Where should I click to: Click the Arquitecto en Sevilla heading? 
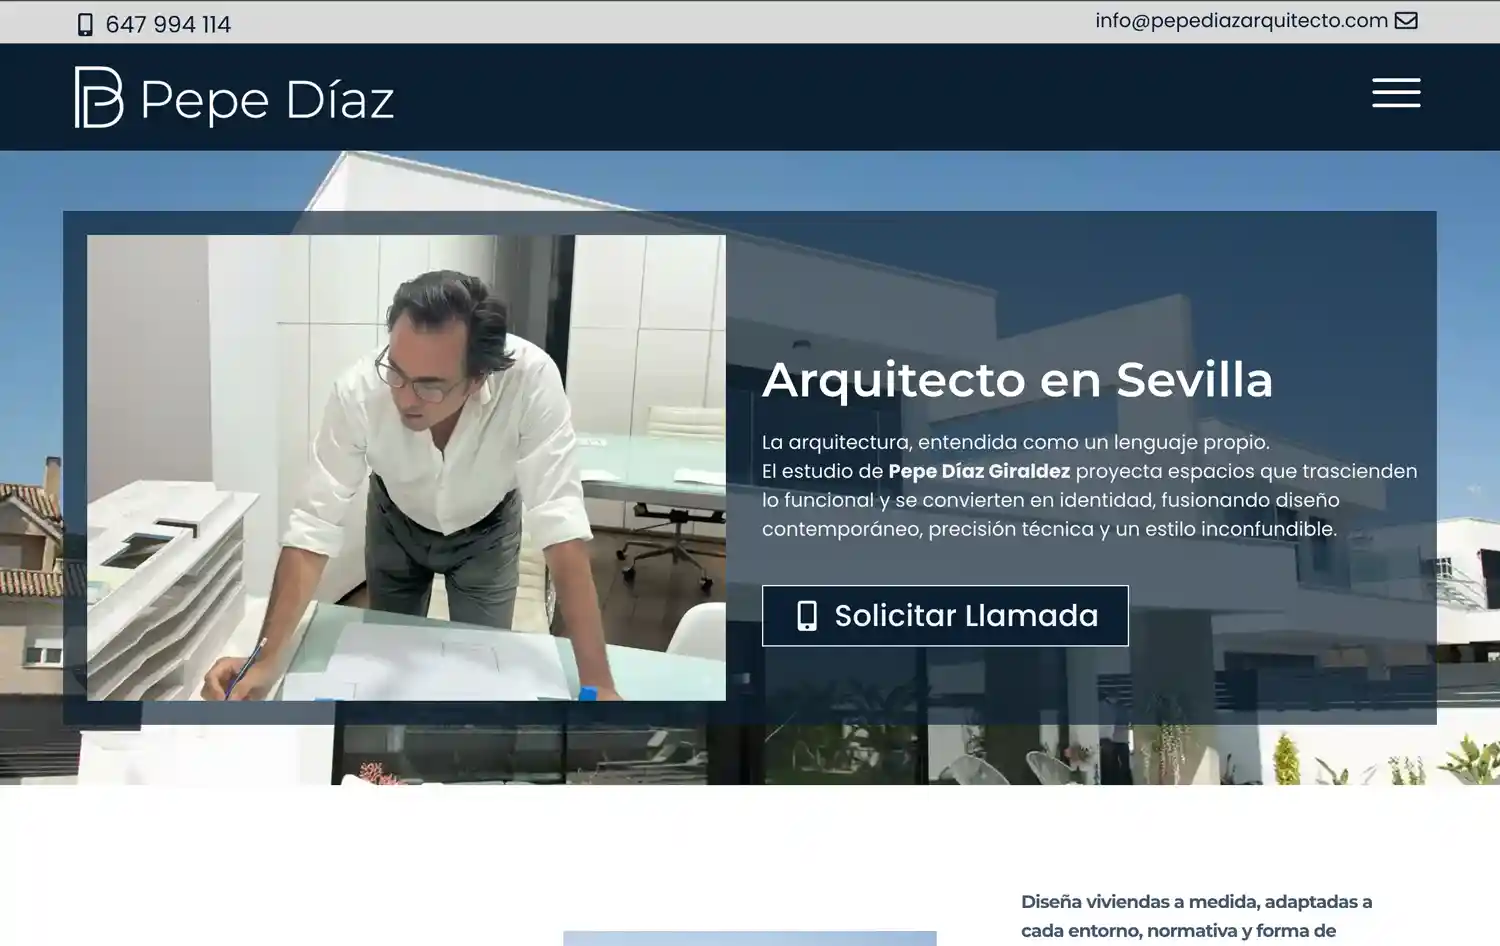(1017, 380)
